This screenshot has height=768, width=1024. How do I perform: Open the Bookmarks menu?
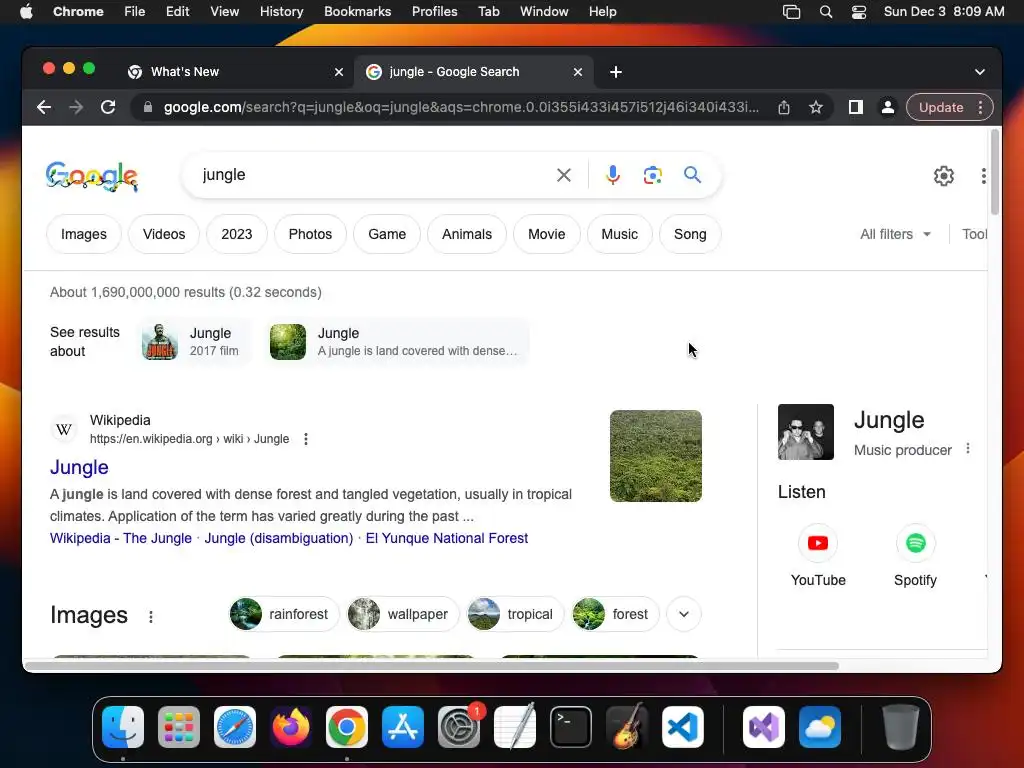point(357,12)
